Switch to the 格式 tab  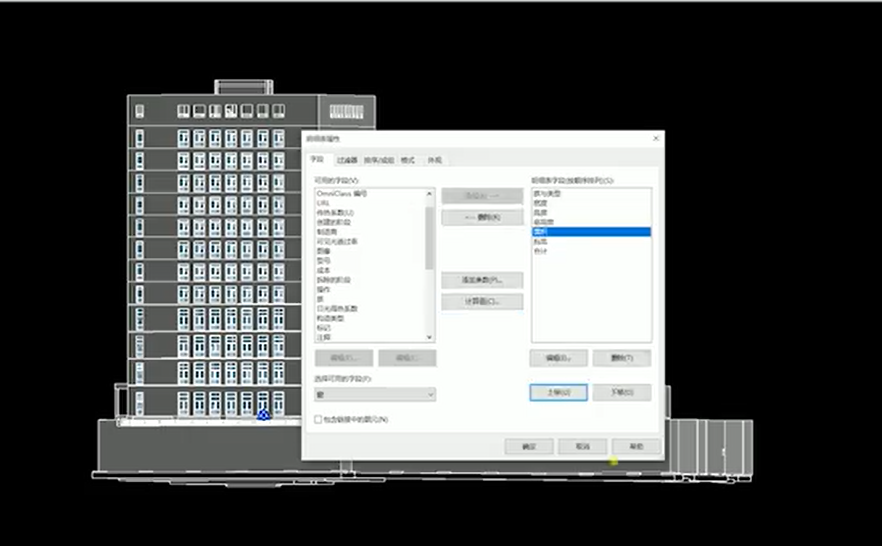point(408,160)
